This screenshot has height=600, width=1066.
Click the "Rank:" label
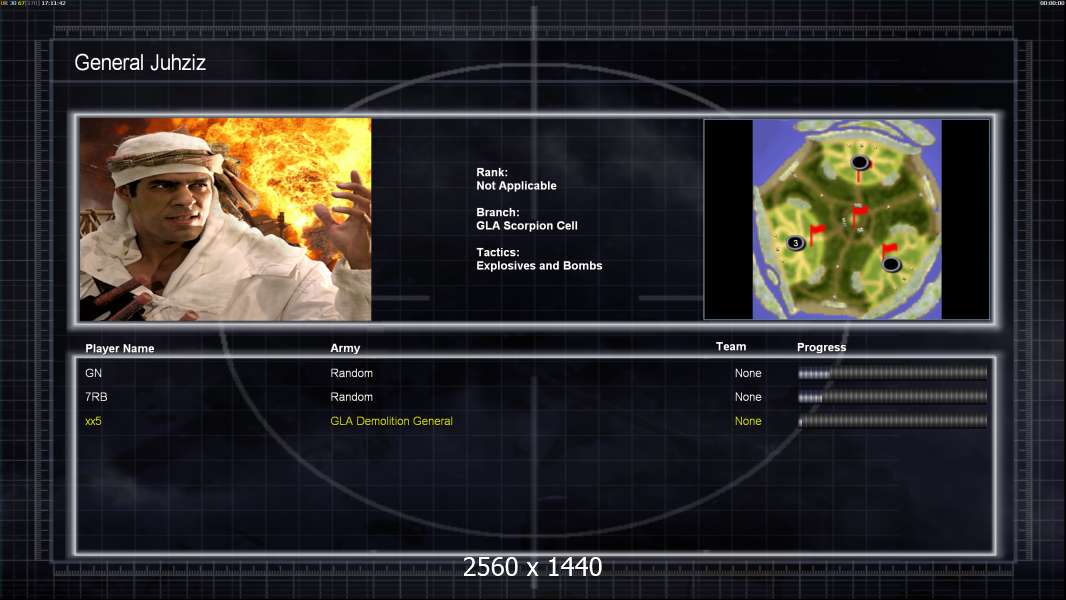tap(492, 173)
